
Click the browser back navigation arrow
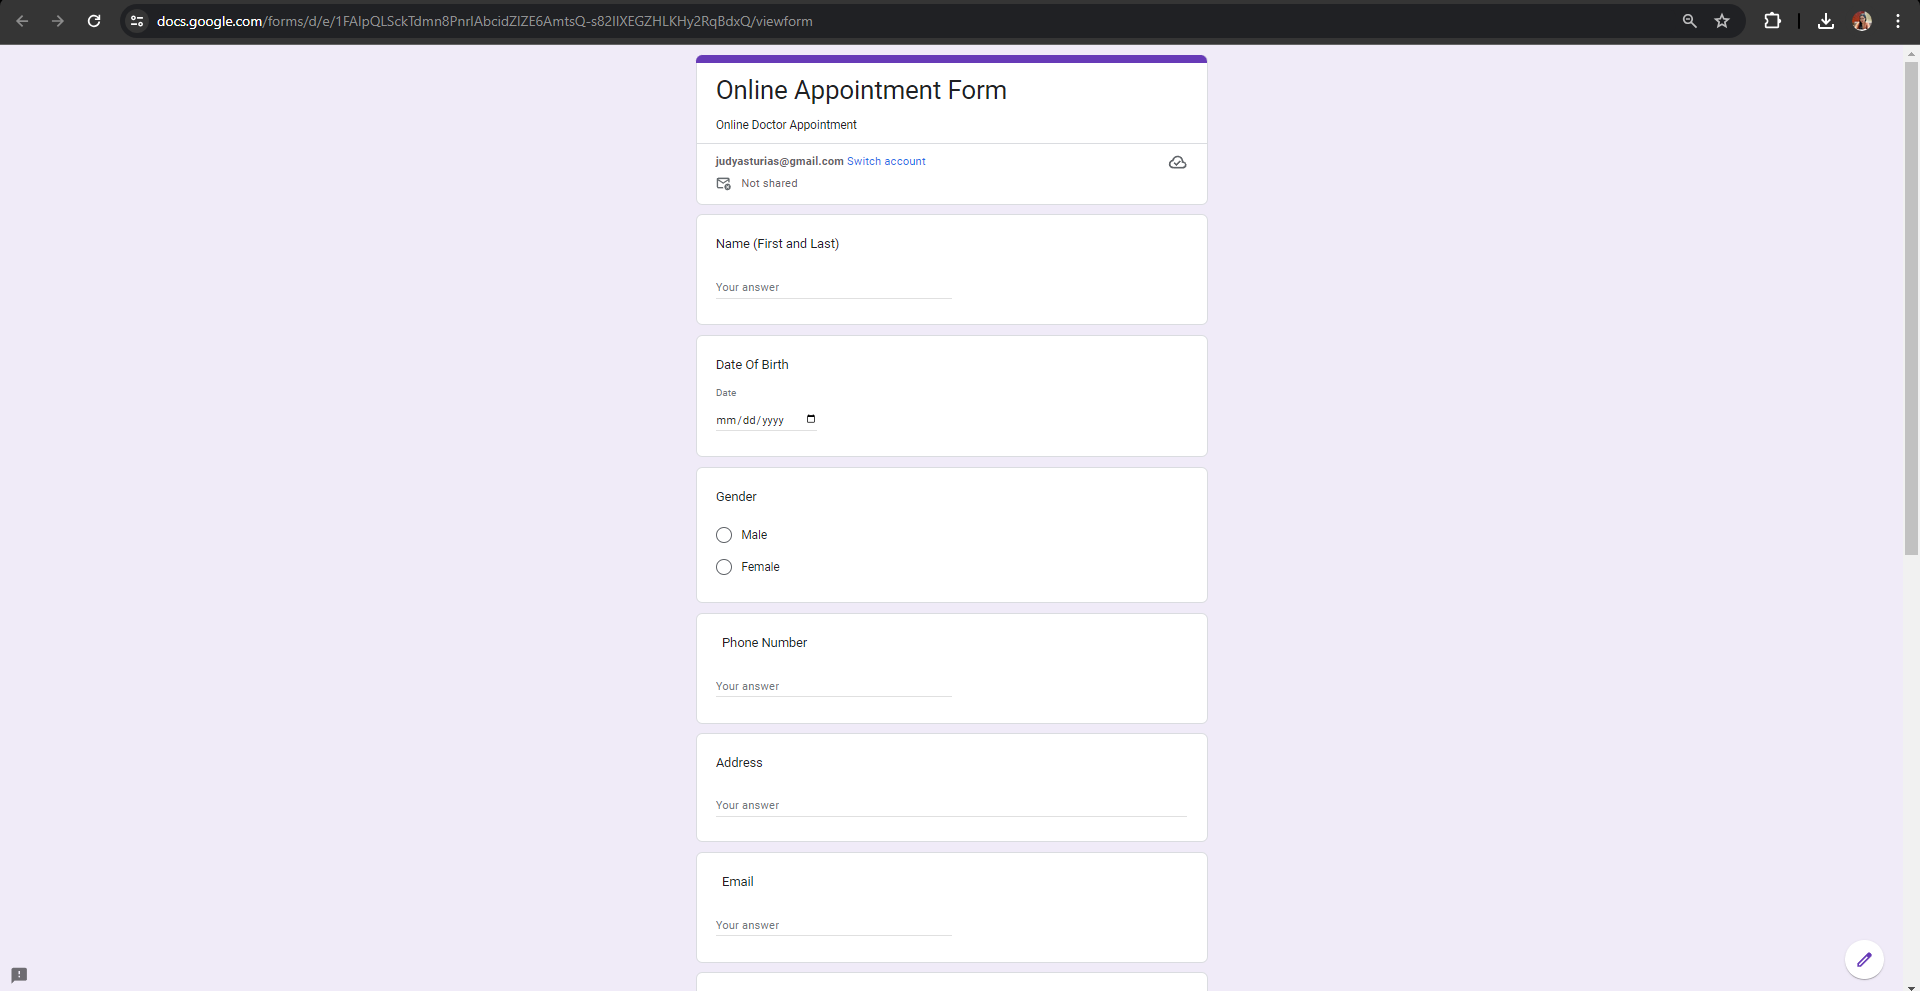[x=22, y=21]
